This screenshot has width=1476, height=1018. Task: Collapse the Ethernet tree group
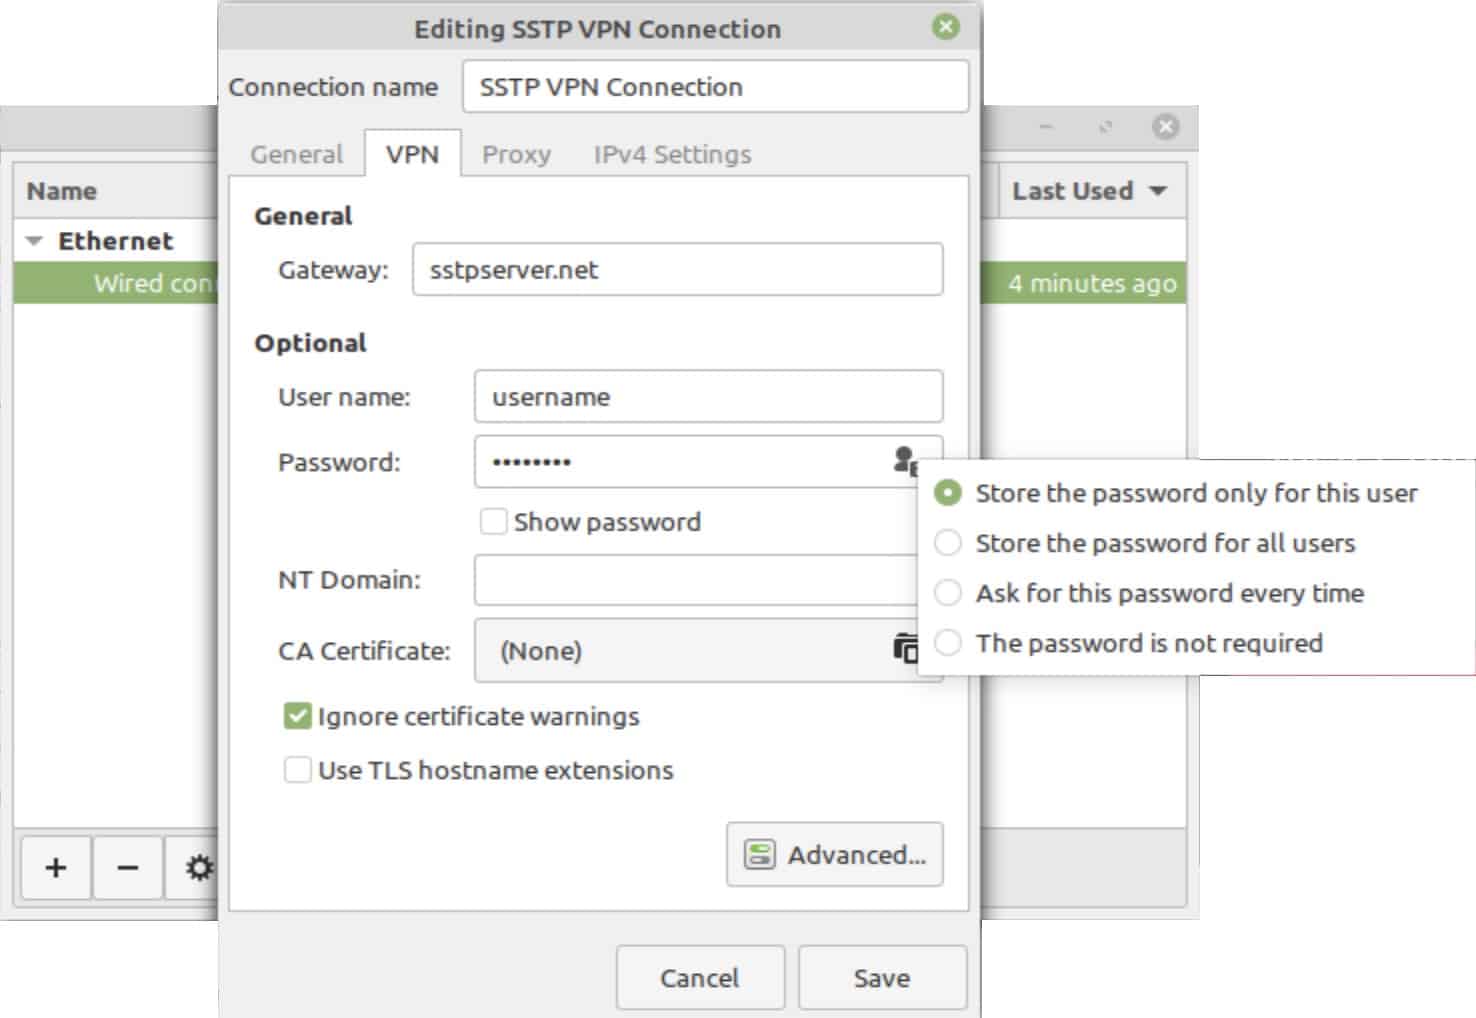point(34,241)
